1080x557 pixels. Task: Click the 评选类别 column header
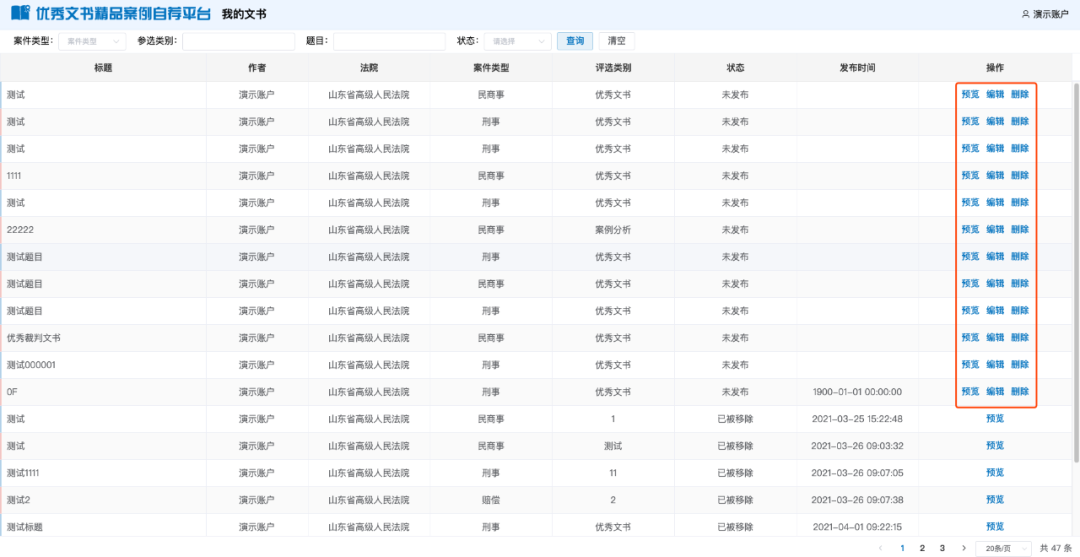click(x=613, y=67)
